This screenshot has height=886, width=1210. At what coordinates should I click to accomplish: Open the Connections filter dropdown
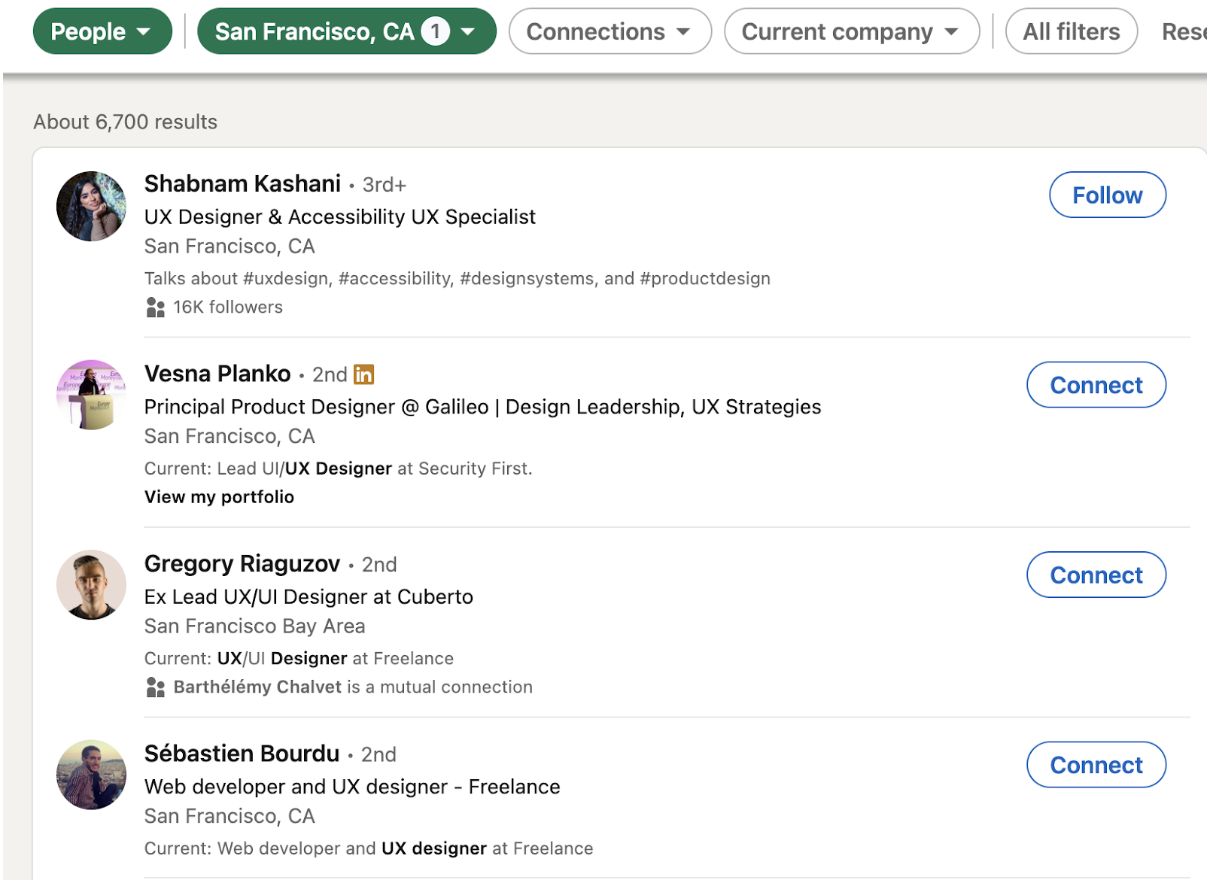click(x=609, y=32)
